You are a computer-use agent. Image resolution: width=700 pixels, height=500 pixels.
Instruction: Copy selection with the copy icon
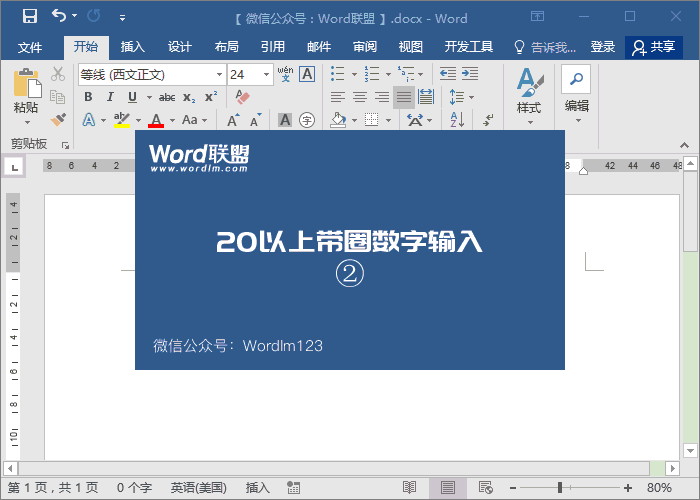point(58,97)
